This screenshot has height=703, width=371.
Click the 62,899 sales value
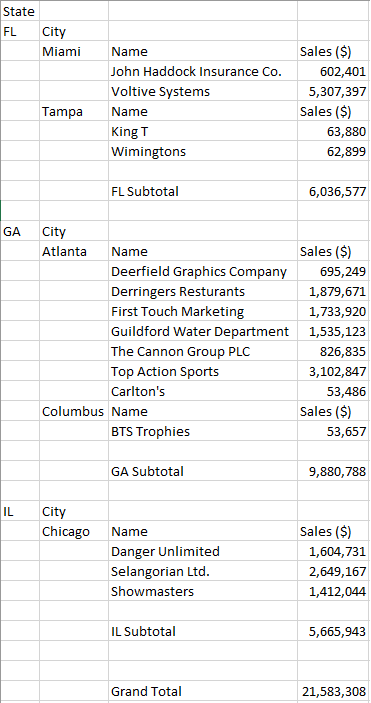pyautogui.click(x=334, y=152)
